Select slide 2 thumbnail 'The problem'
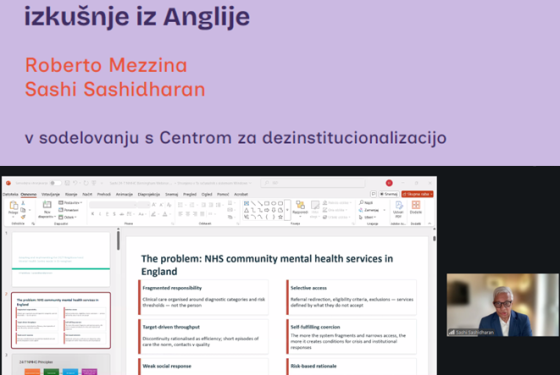Screen dimensions: 560x375 (61, 320)
